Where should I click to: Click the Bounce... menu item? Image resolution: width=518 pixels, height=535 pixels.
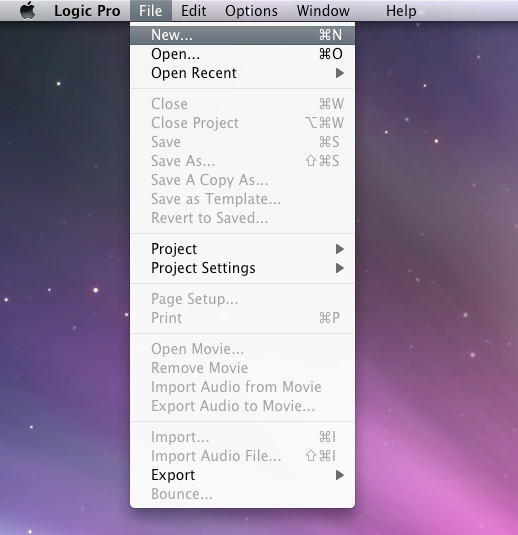coord(242,494)
